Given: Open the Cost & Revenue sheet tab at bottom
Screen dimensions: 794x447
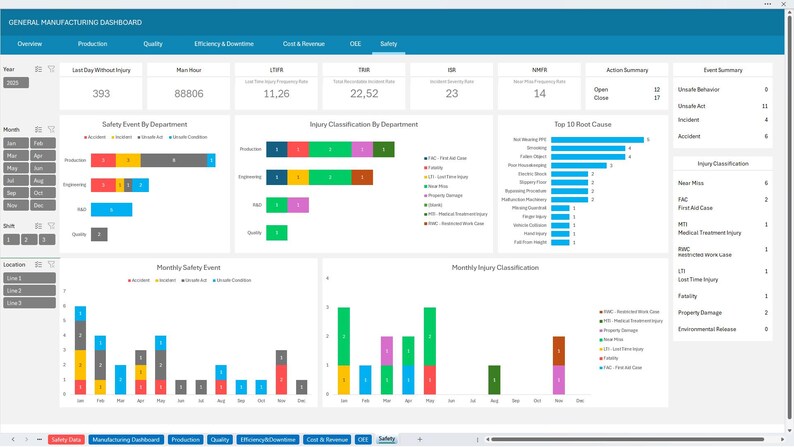Looking at the screenshot, I should click(x=327, y=439).
